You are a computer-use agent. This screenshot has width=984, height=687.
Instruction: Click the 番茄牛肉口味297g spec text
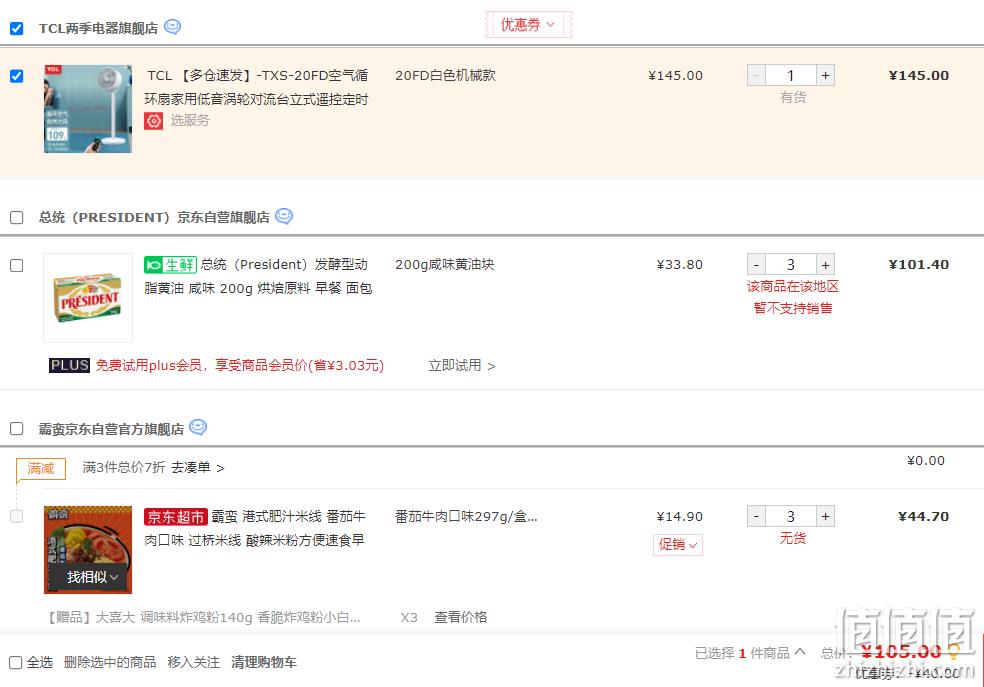466,516
